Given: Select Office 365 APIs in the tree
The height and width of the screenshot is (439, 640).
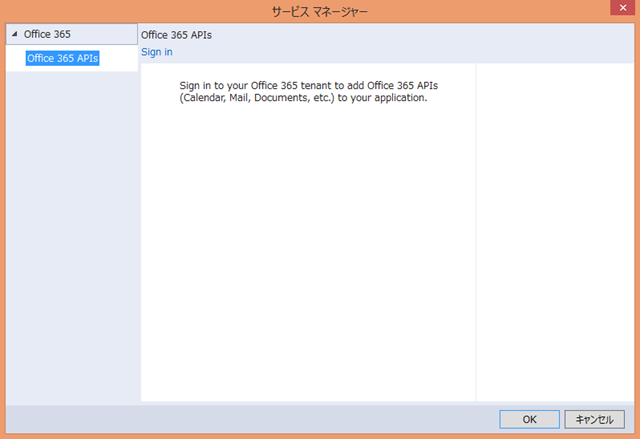Looking at the screenshot, I should [63, 58].
